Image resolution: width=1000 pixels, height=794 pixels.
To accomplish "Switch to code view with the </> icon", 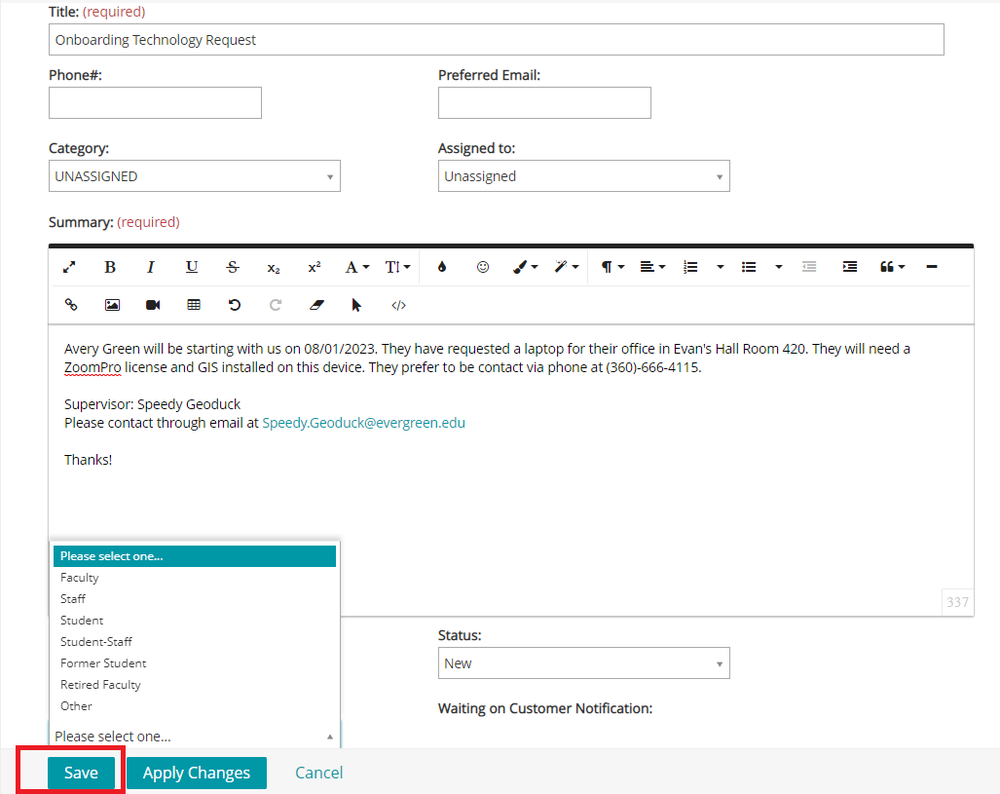I will (398, 305).
